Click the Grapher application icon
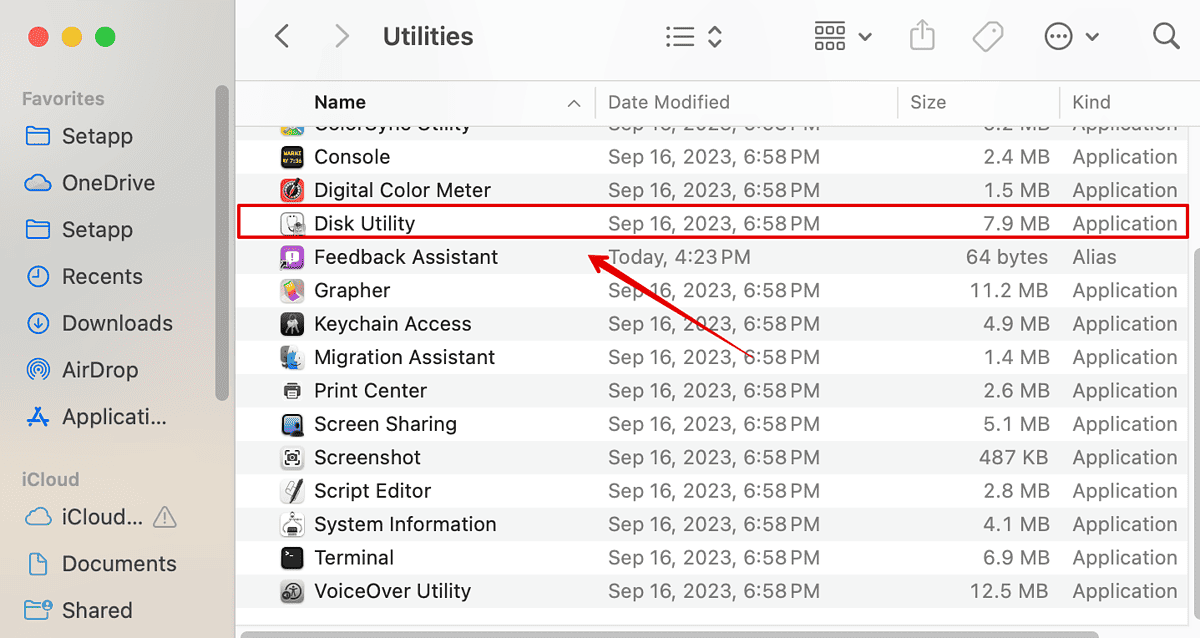The image size is (1200, 638). (292, 290)
